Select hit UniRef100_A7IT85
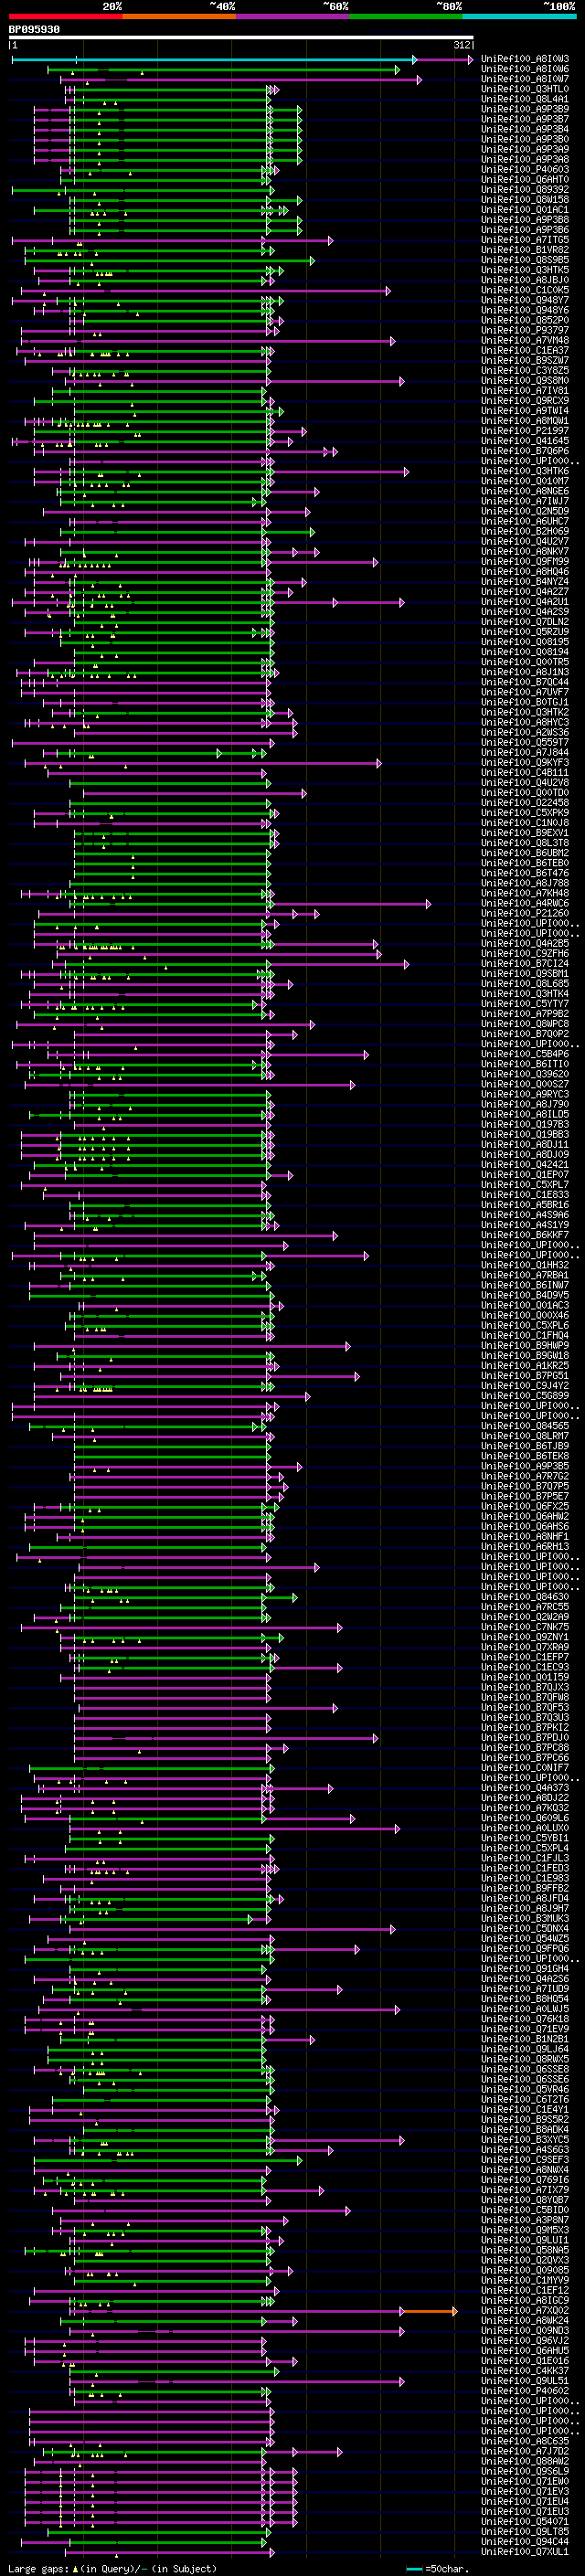Image resolution: width=585 pixels, height=2576 pixels. tap(525, 240)
